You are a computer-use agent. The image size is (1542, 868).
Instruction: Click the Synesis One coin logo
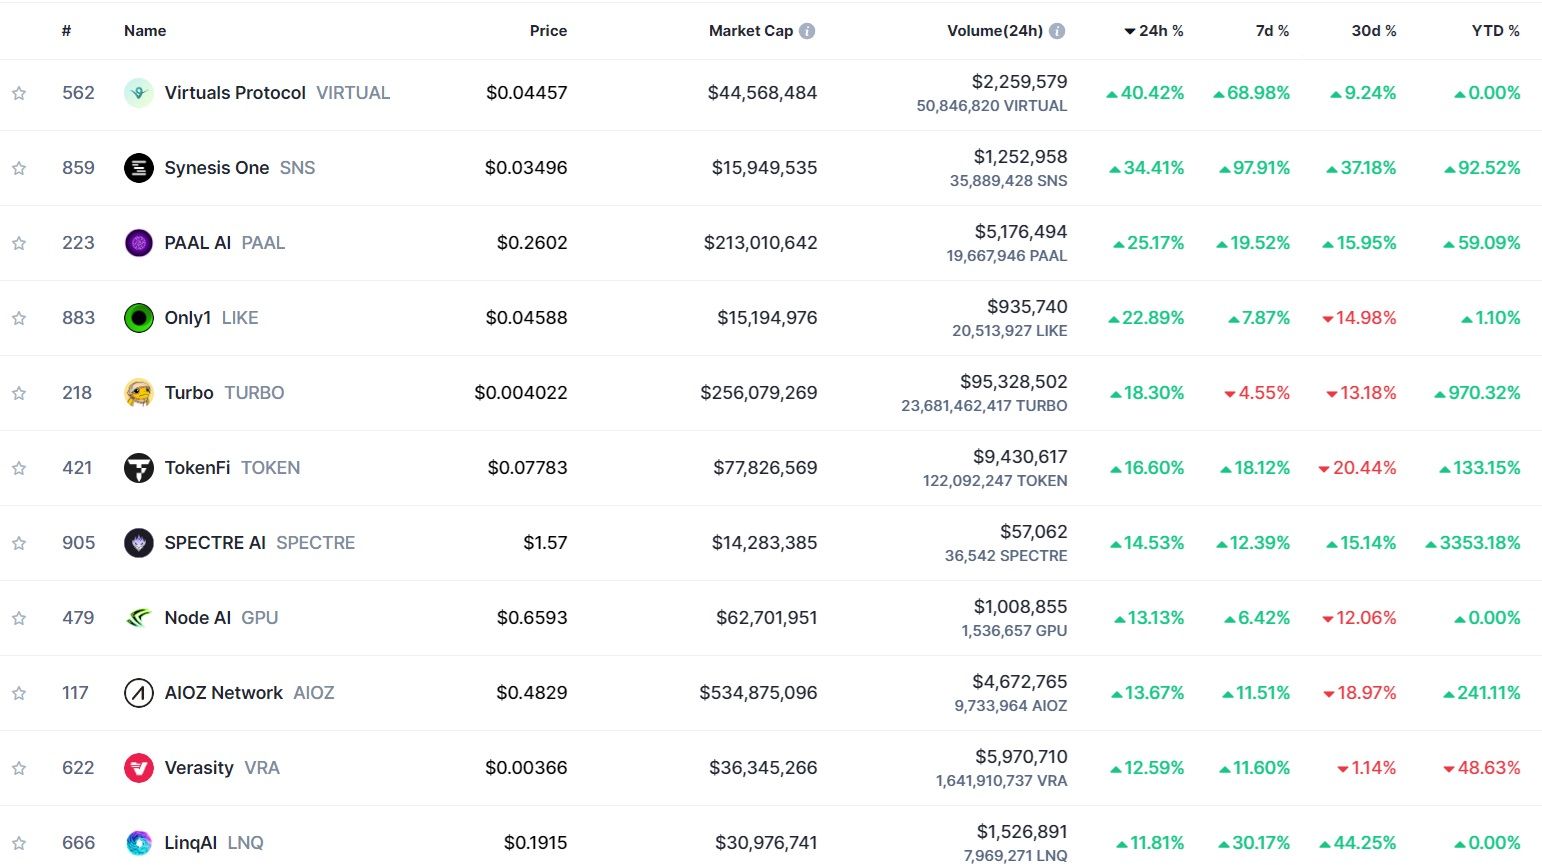tap(138, 168)
